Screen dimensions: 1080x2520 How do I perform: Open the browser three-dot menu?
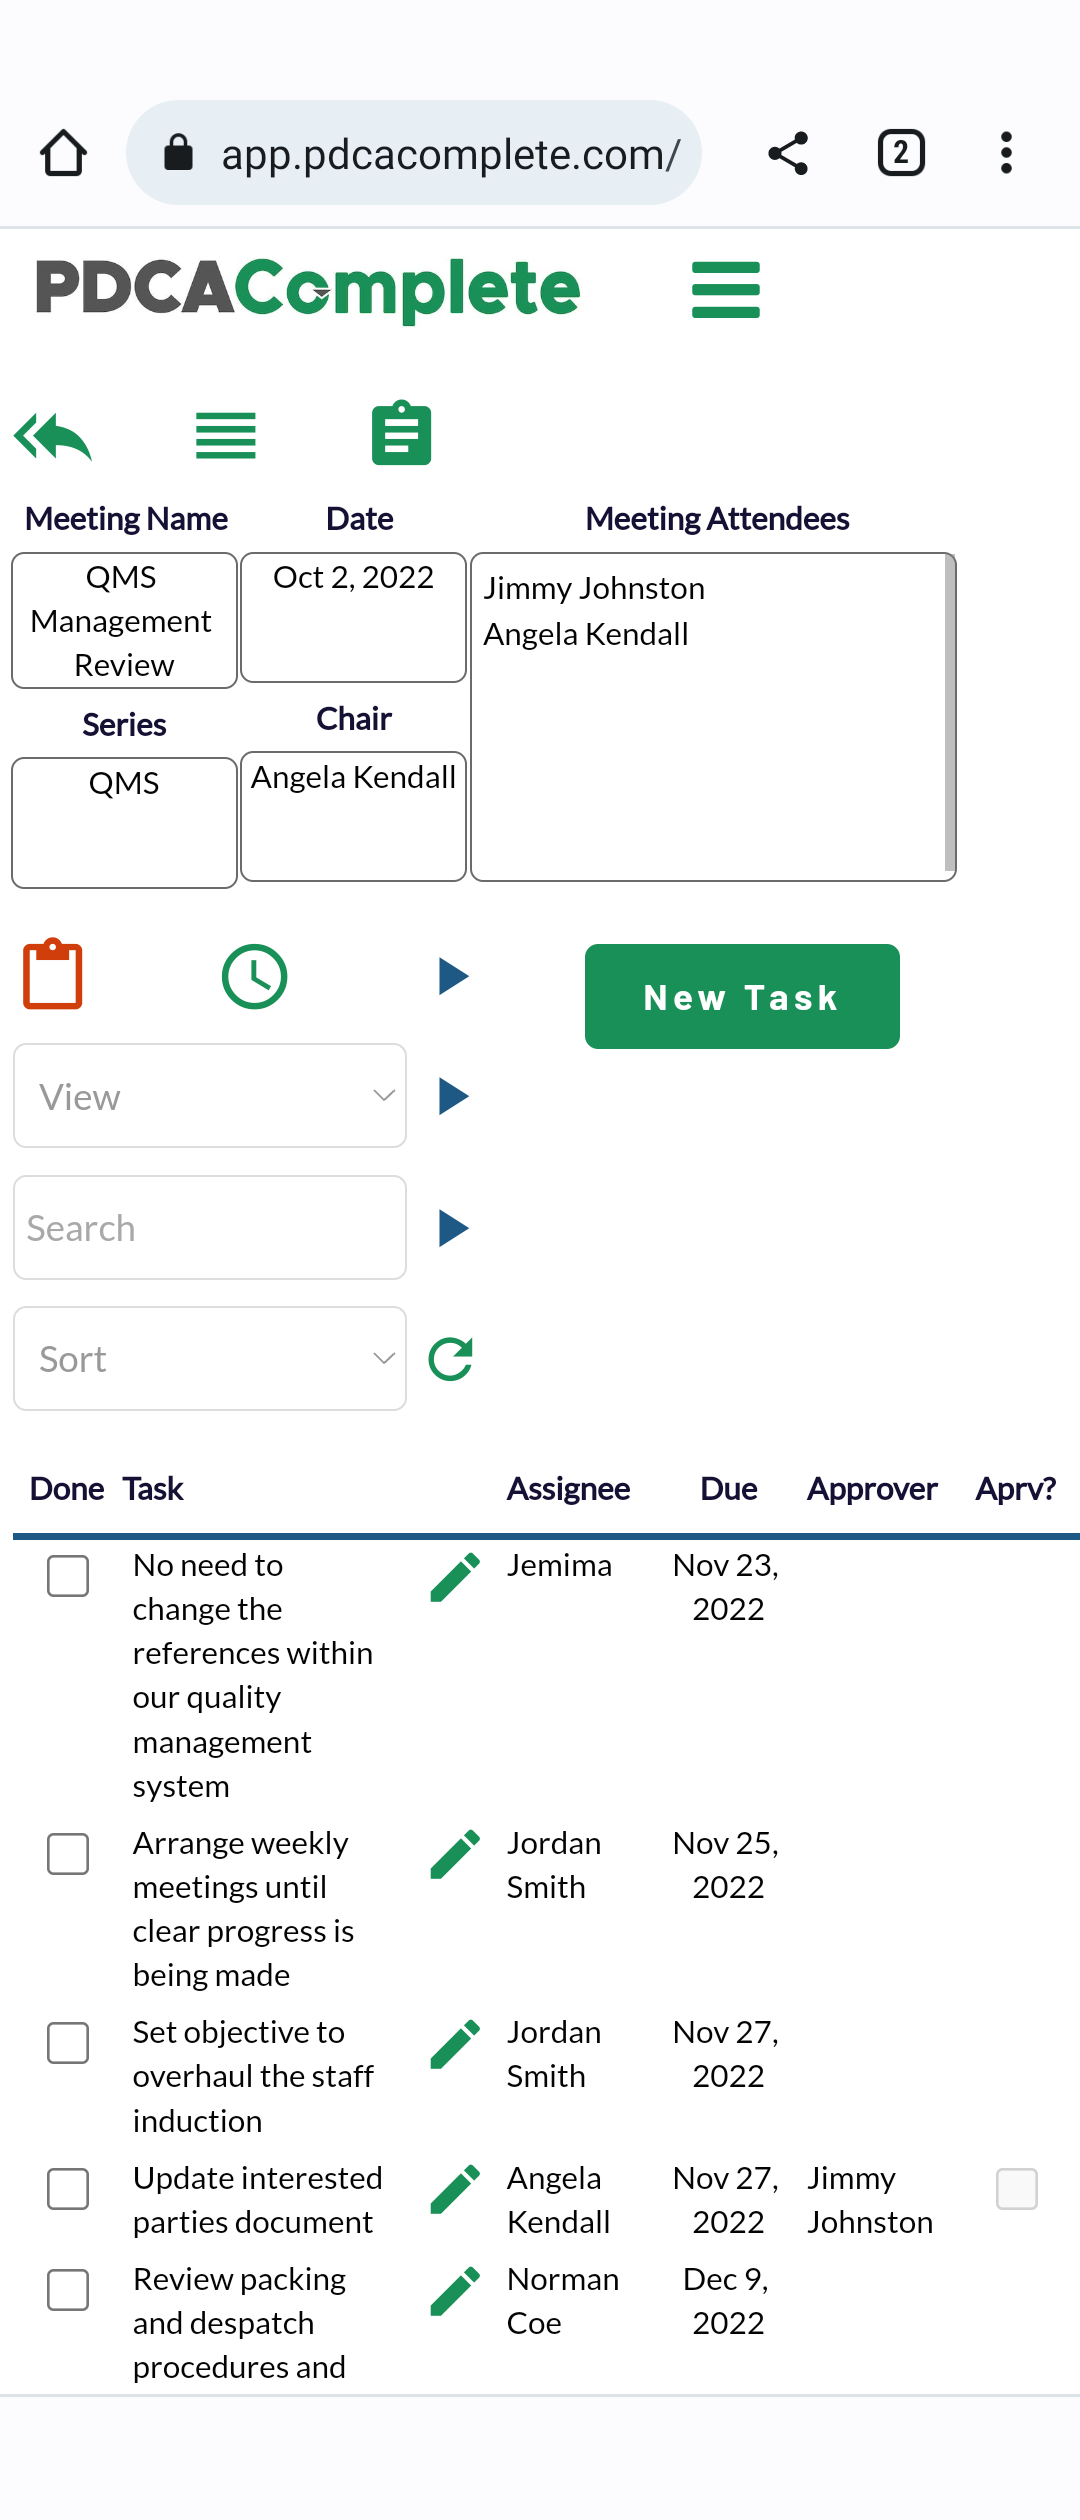click(x=1006, y=153)
